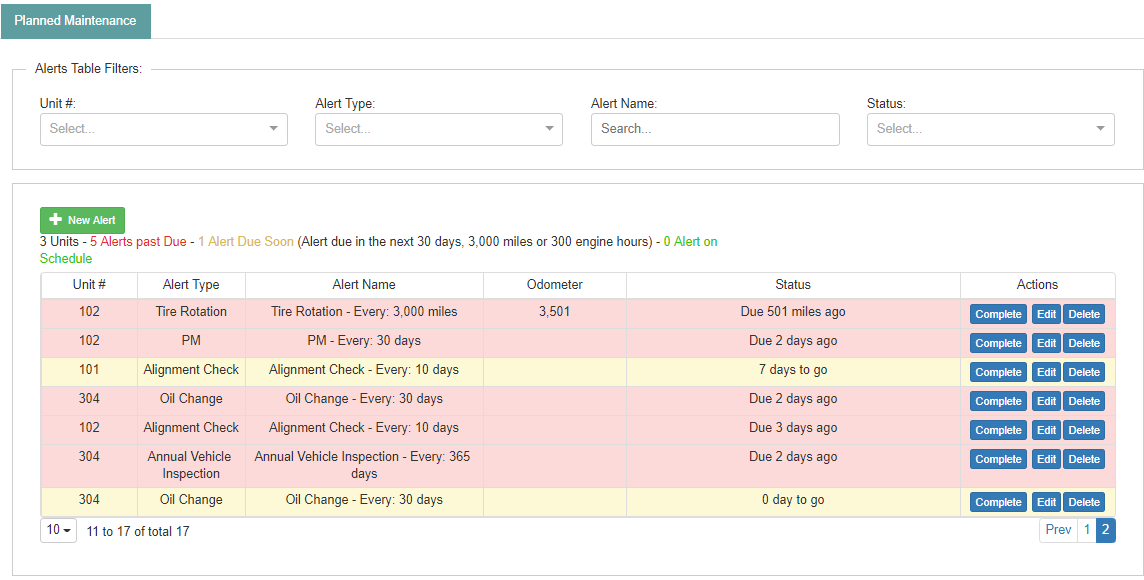Complete the Oil Change alert due 2 days ago
Screen dimensions: 1144x580
pyautogui.click(x=998, y=401)
